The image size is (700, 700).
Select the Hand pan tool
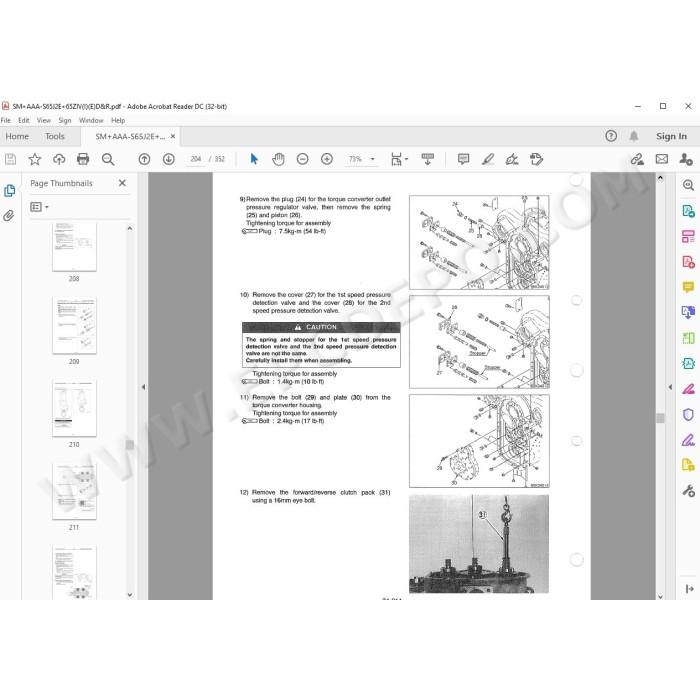[278, 159]
